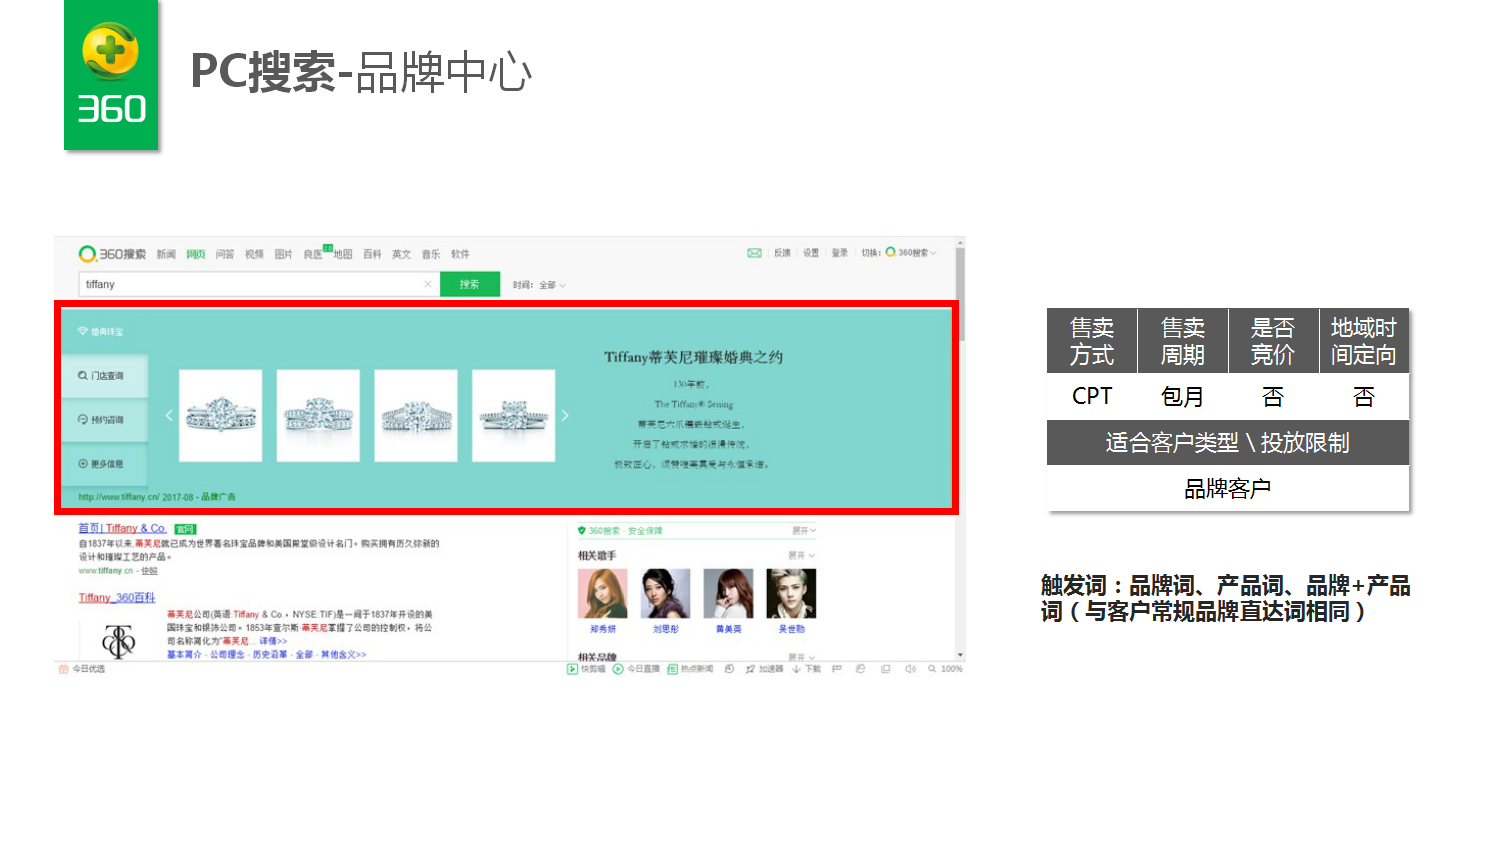1510x849 pixels.
Task: Select the first ring thumbnail in the carousel
Action: tap(220, 415)
